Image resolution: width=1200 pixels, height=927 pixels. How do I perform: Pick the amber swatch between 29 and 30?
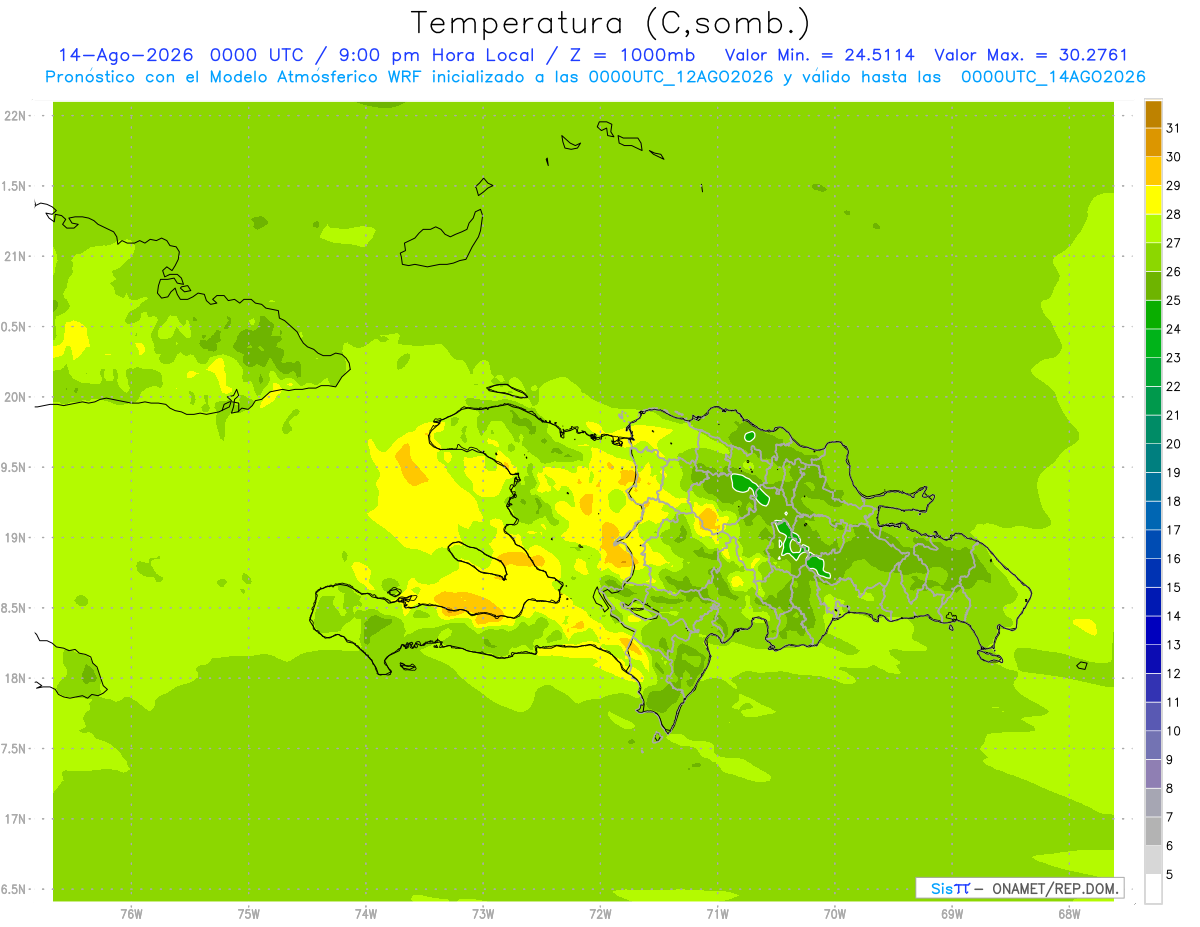[x=1153, y=171]
